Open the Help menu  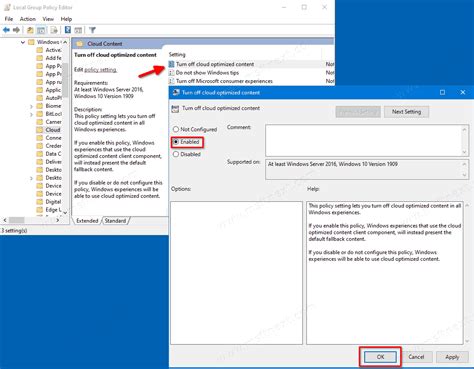coord(66,19)
